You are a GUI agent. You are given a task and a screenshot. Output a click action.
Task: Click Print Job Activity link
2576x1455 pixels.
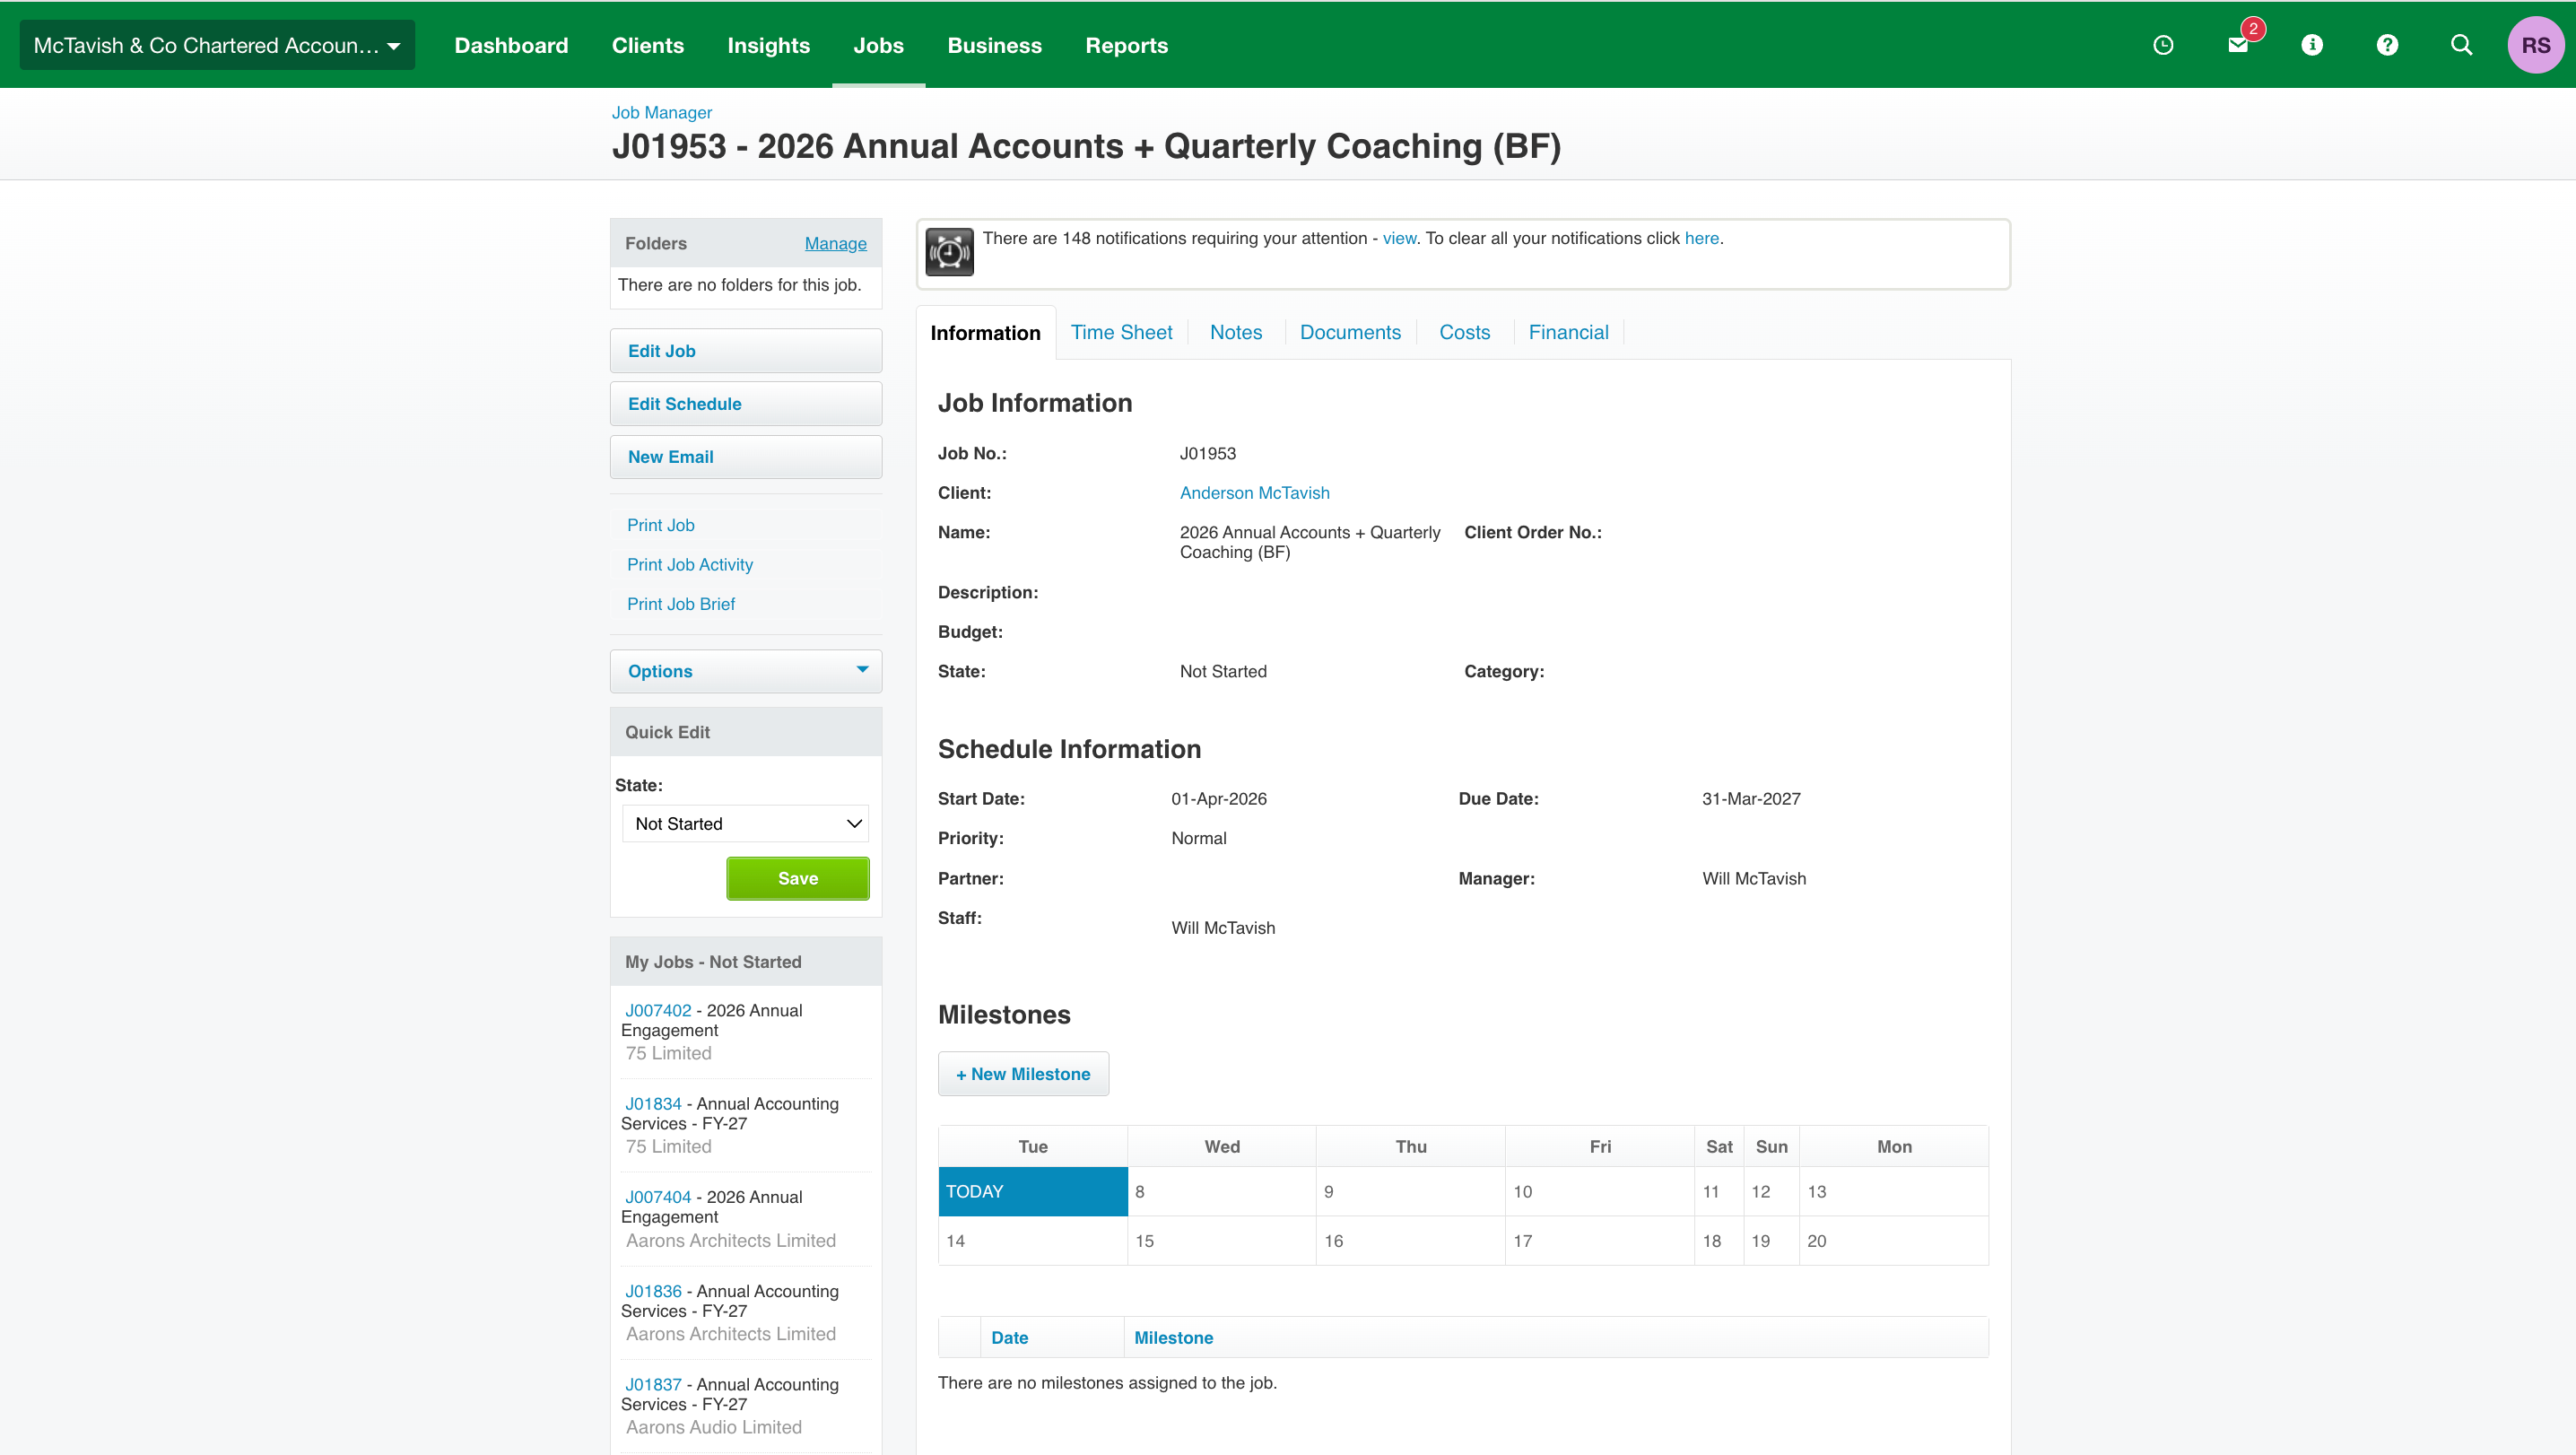[690, 565]
